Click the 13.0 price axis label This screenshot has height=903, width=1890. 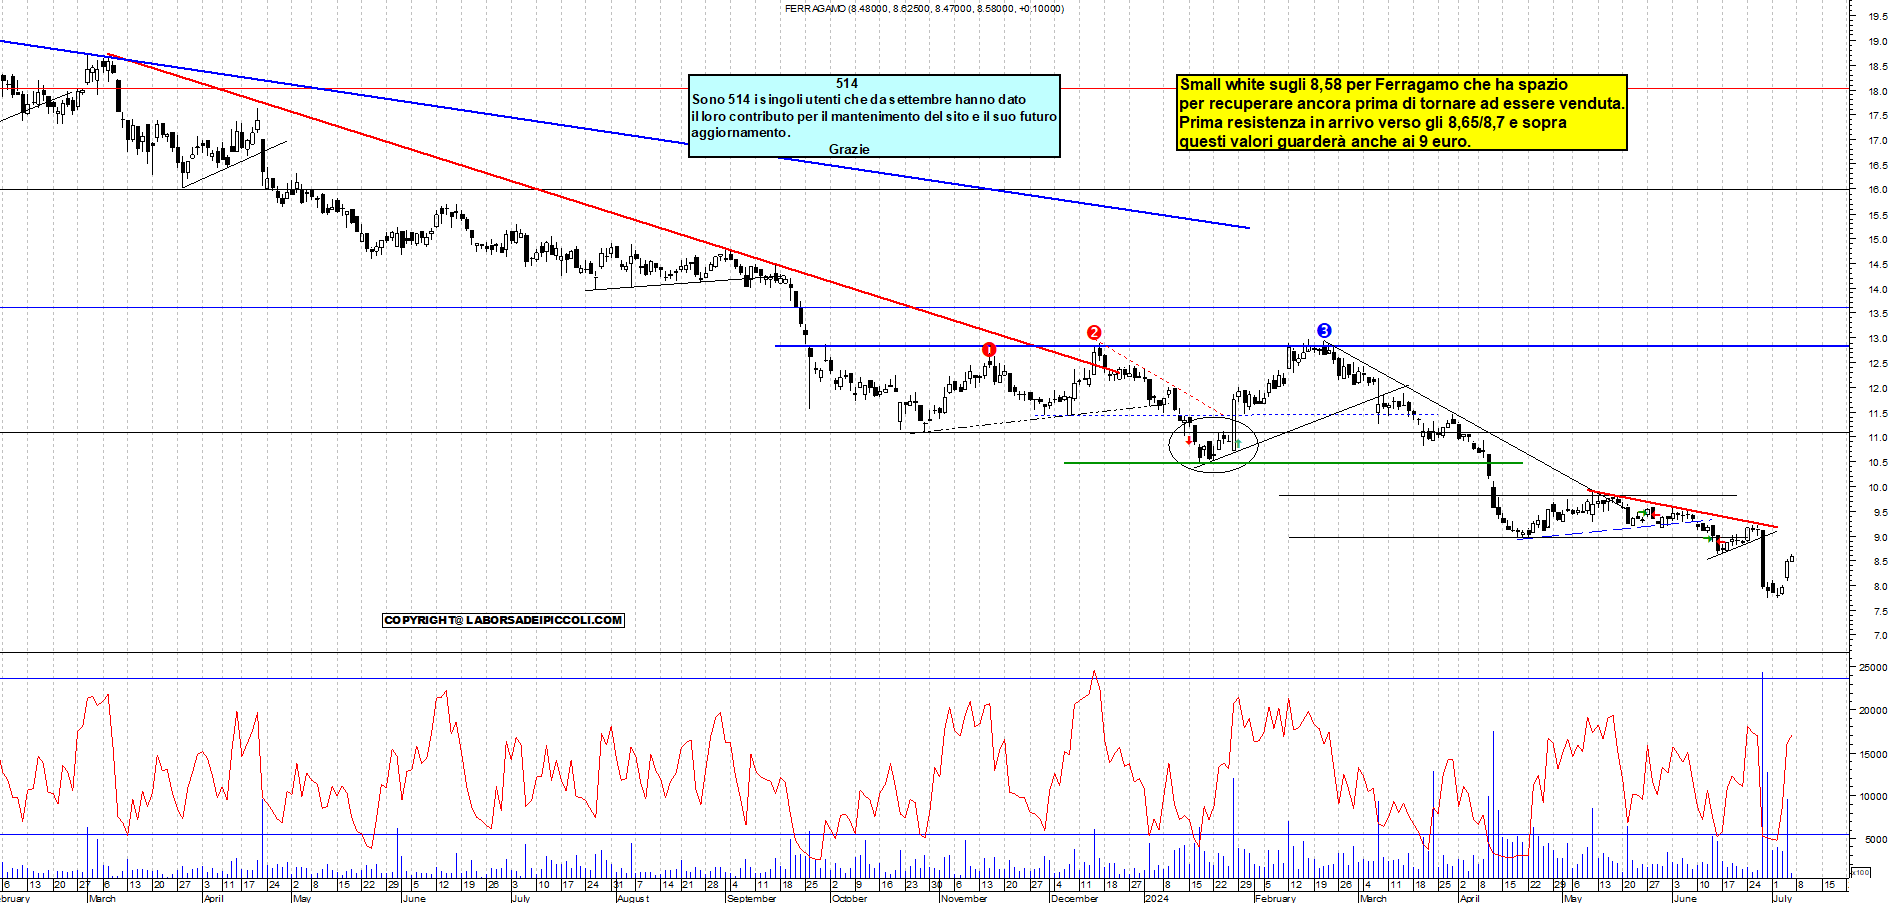[x=1877, y=339]
